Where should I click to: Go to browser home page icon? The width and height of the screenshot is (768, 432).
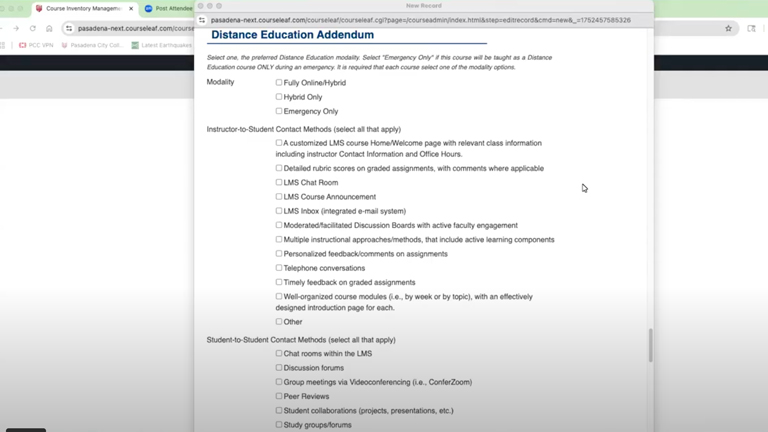49,28
